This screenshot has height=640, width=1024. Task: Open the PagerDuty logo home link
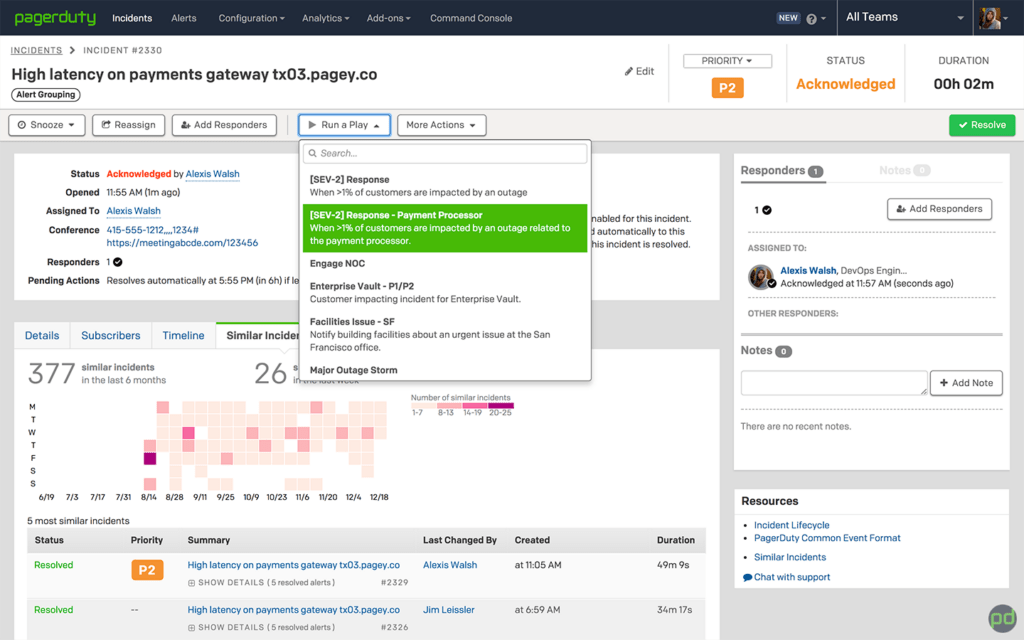pyautogui.click(x=55, y=18)
